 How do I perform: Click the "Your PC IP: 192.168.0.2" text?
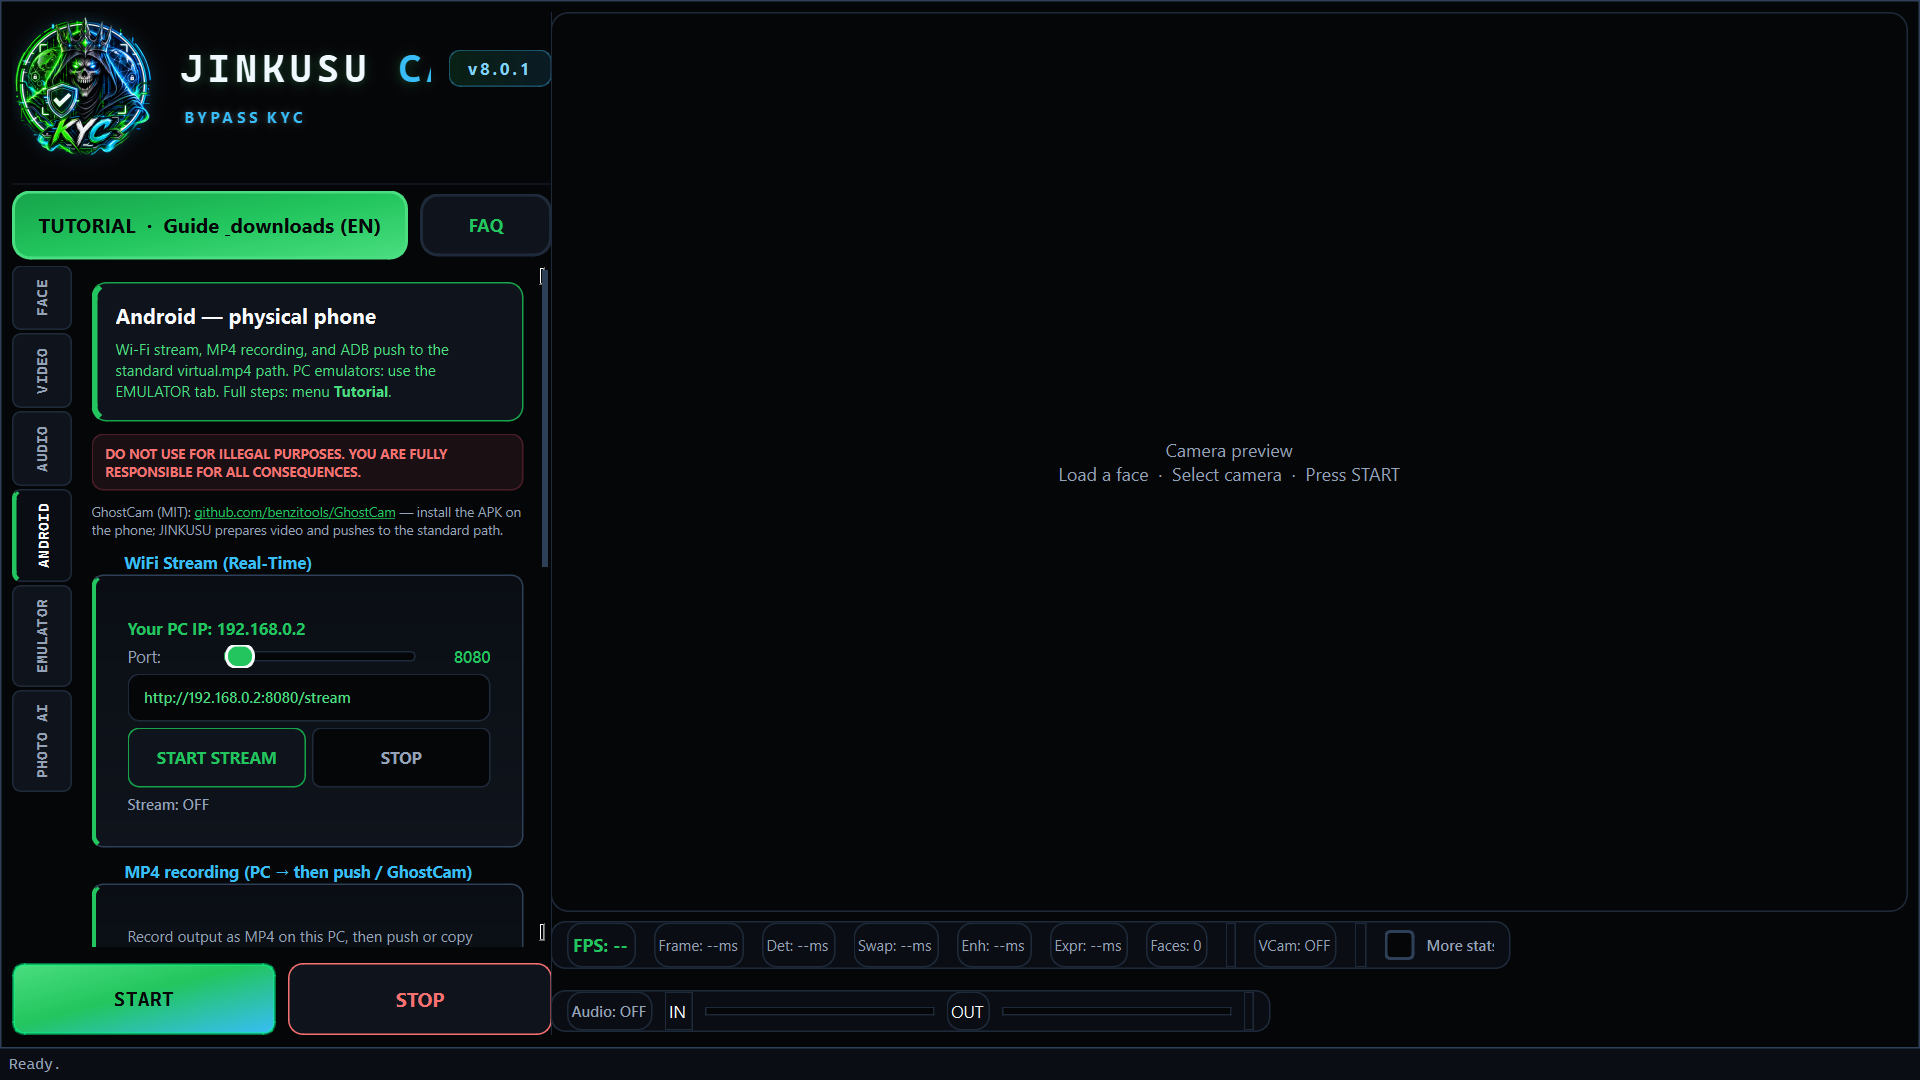pyautogui.click(x=216, y=629)
